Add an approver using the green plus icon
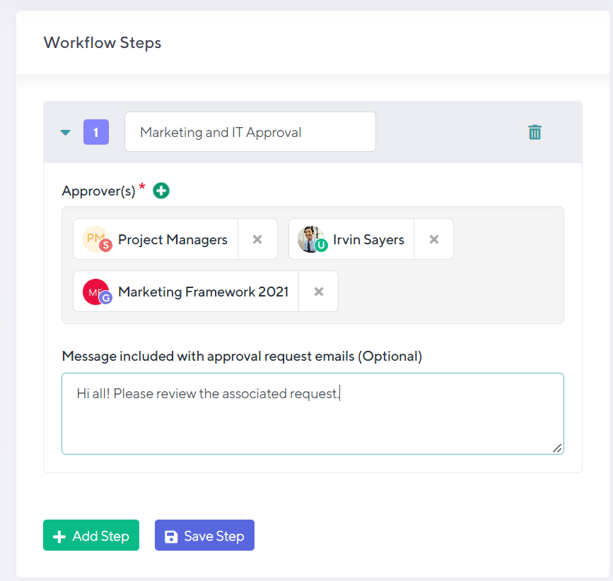The image size is (613, 581). click(161, 191)
